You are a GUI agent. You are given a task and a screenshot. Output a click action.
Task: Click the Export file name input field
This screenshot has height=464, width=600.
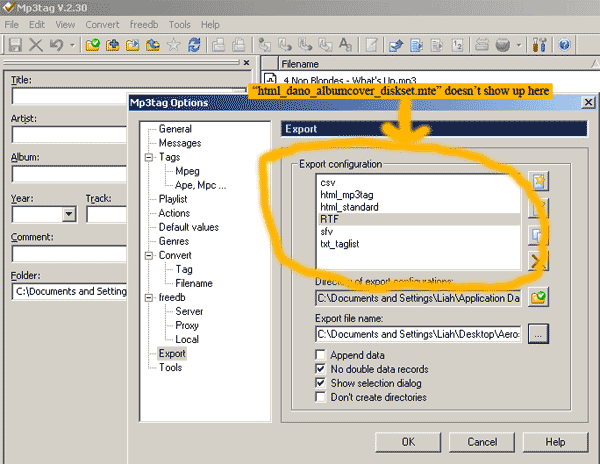tap(418, 334)
